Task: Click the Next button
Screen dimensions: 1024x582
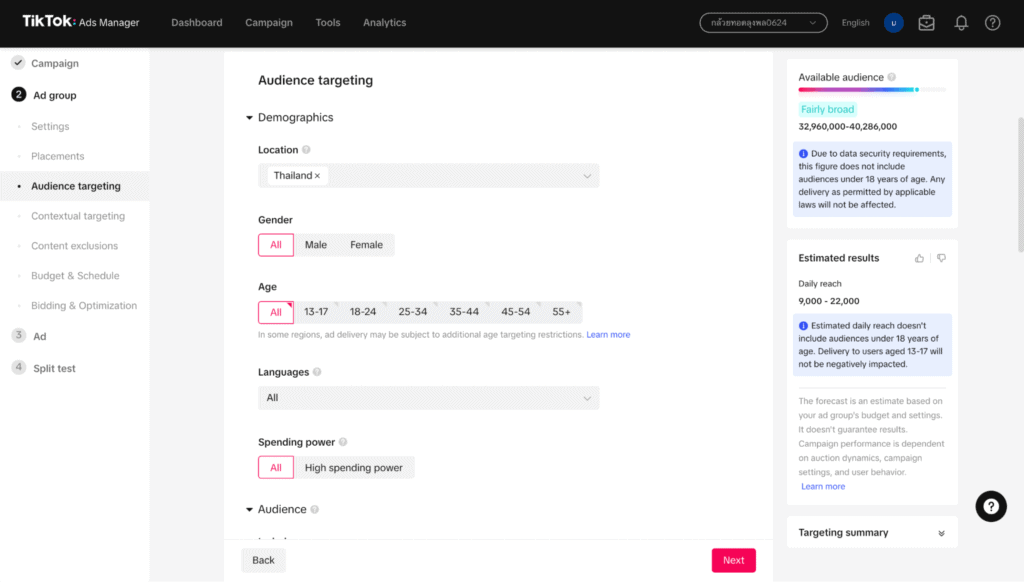Action: pyautogui.click(x=733, y=560)
